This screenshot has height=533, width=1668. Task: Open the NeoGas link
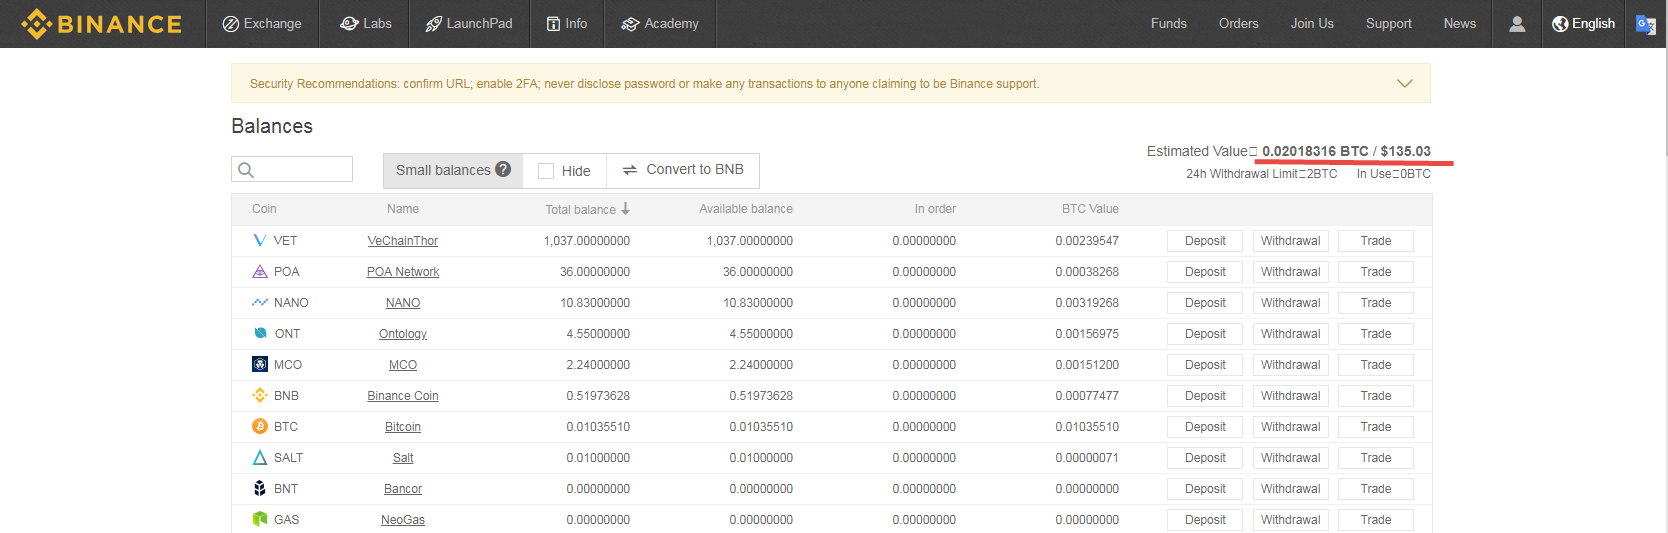[x=403, y=520]
